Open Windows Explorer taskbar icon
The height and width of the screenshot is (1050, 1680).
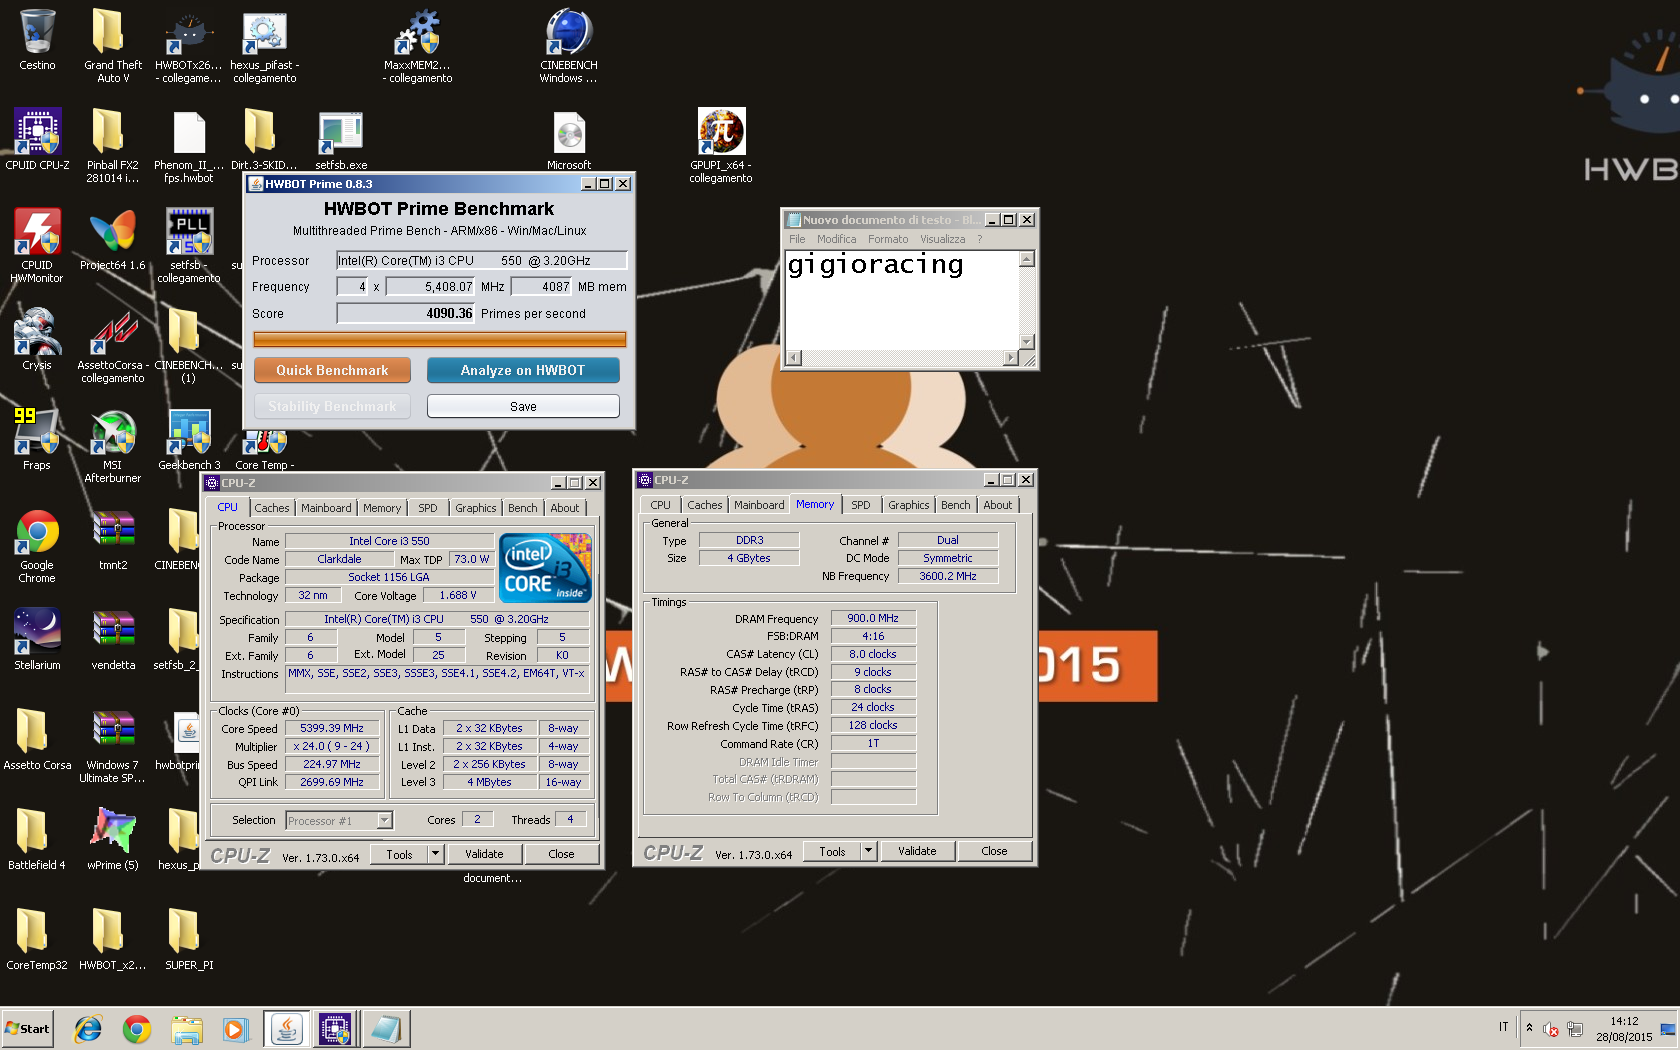pyautogui.click(x=187, y=1028)
